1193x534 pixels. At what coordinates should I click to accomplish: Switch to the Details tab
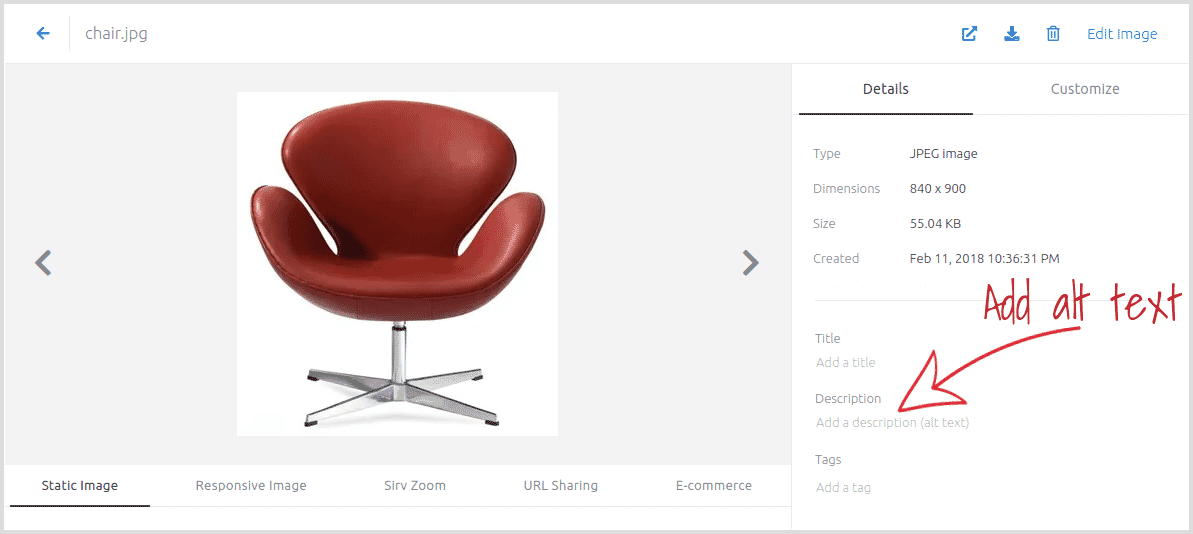(886, 89)
